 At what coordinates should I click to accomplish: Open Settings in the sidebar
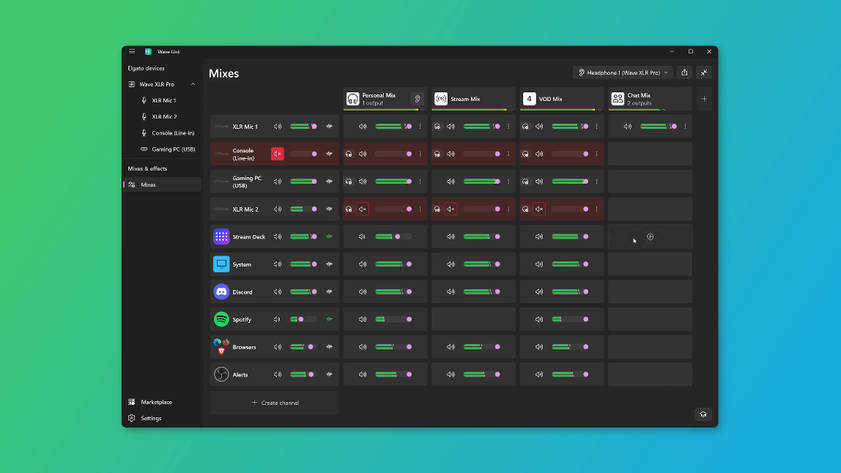(x=151, y=418)
